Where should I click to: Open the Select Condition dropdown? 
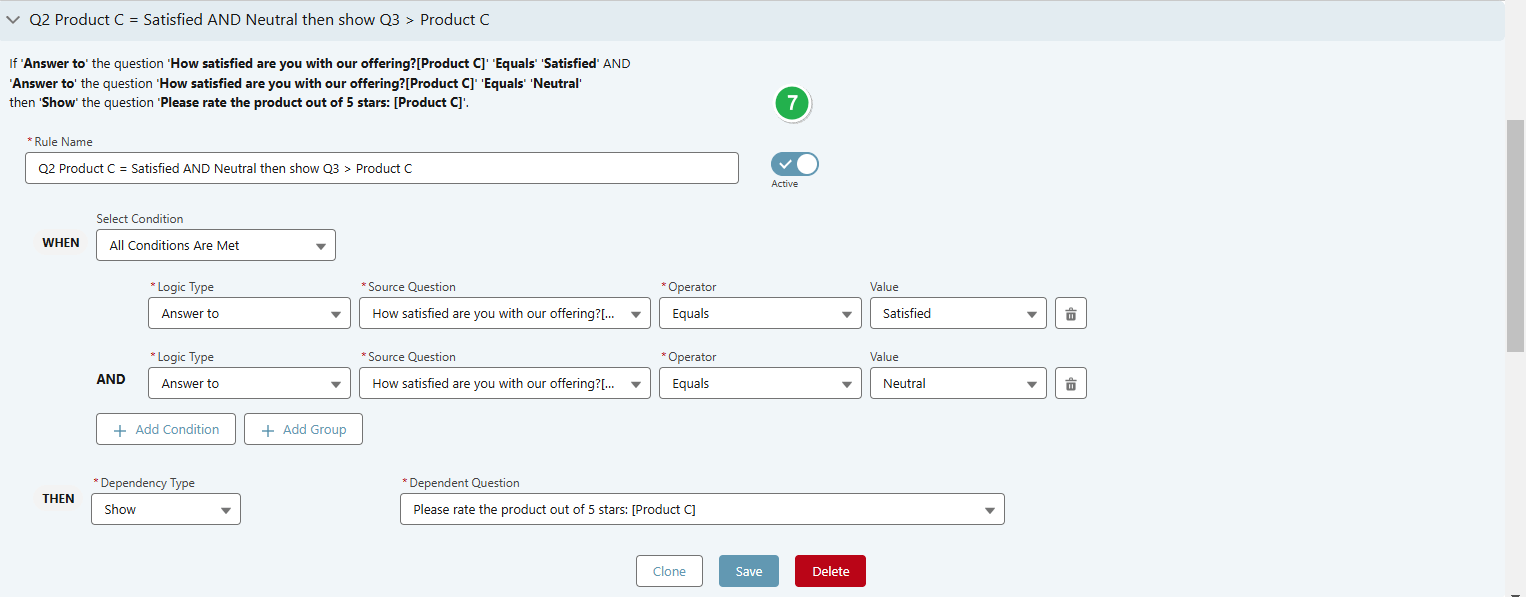[x=215, y=245]
